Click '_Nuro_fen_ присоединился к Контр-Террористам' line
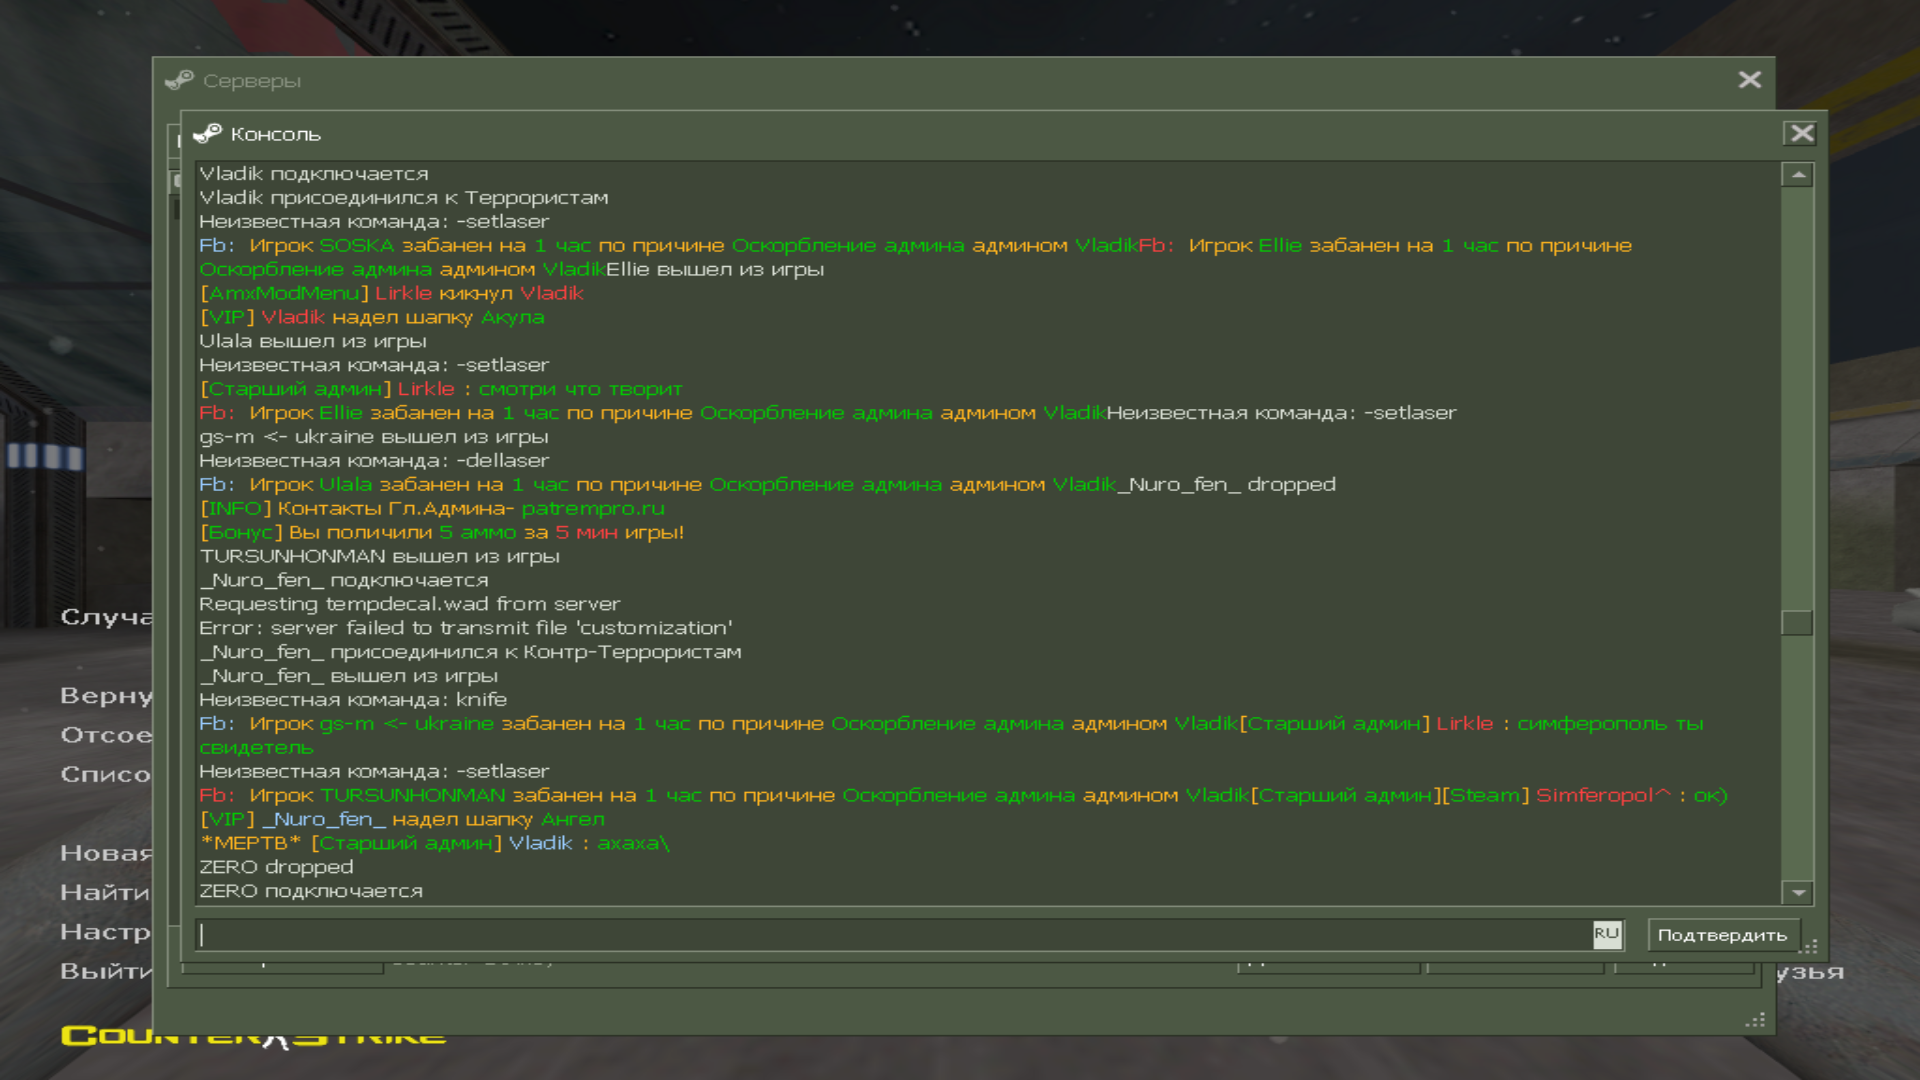The image size is (1920, 1080). click(x=470, y=653)
